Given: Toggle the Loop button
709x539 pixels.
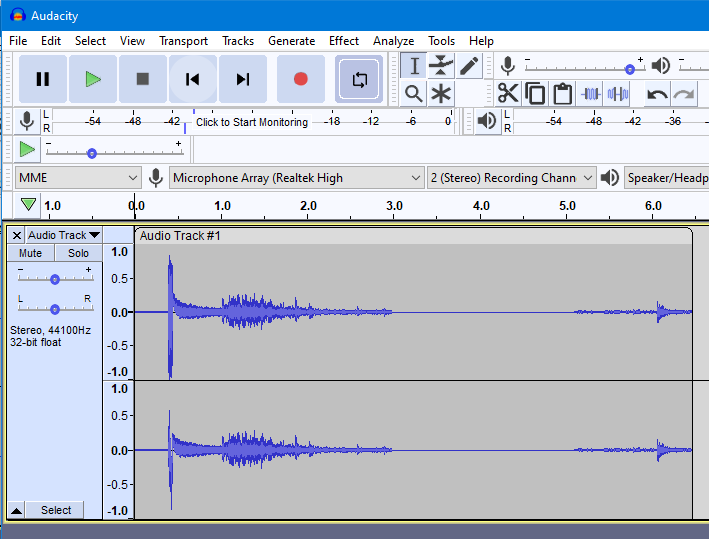Looking at the screenshot, I should pyautogui.click(x=359, y=79).
